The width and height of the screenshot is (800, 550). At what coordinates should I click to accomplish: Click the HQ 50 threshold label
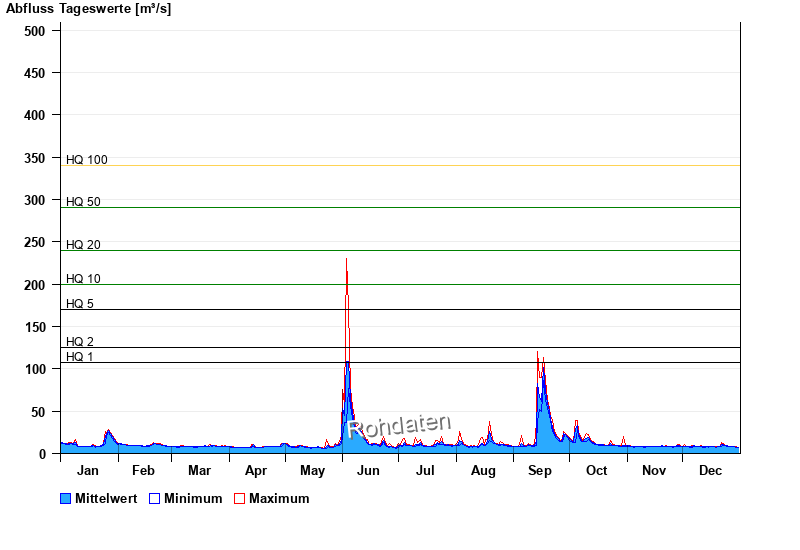pyautogui.click(x=83, y=202)
